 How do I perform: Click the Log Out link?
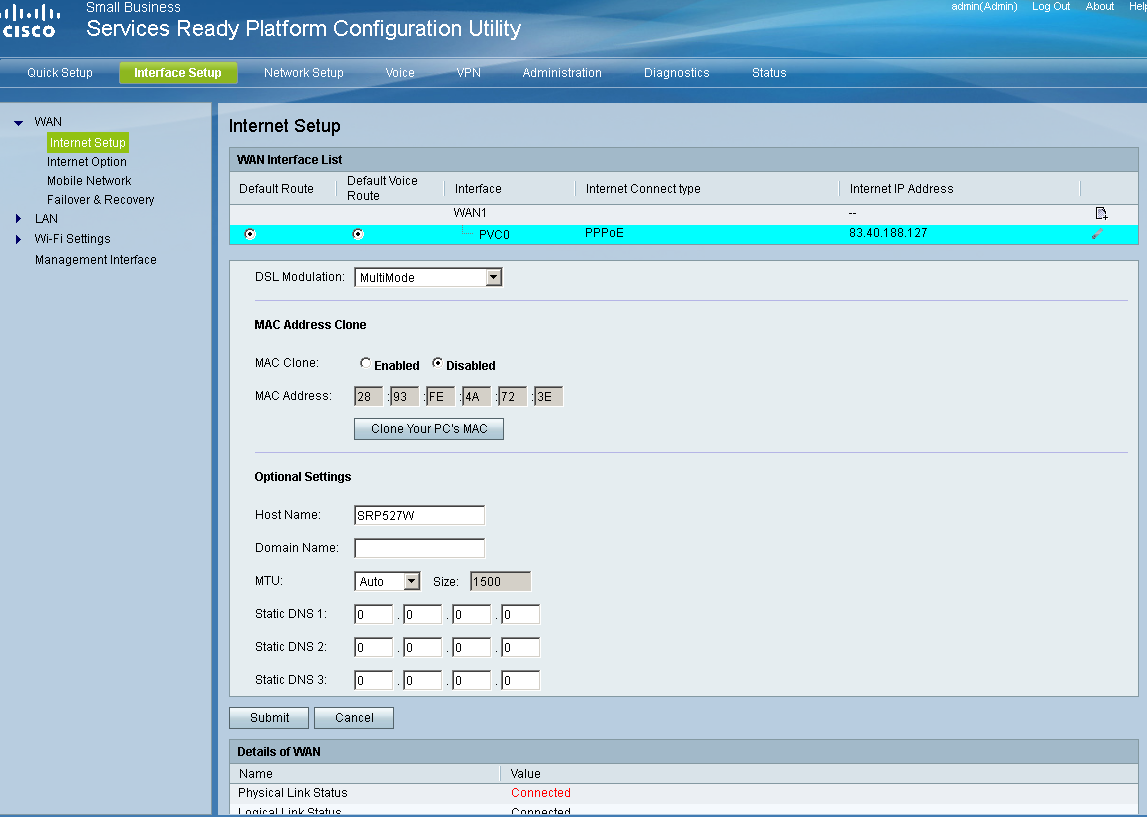1050,6
